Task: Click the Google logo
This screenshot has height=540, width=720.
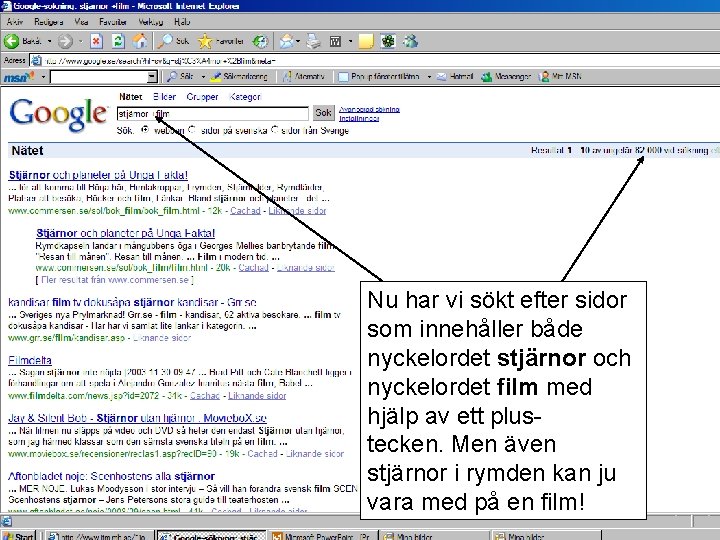Action: pyautogui.click(x=58, y=114)
